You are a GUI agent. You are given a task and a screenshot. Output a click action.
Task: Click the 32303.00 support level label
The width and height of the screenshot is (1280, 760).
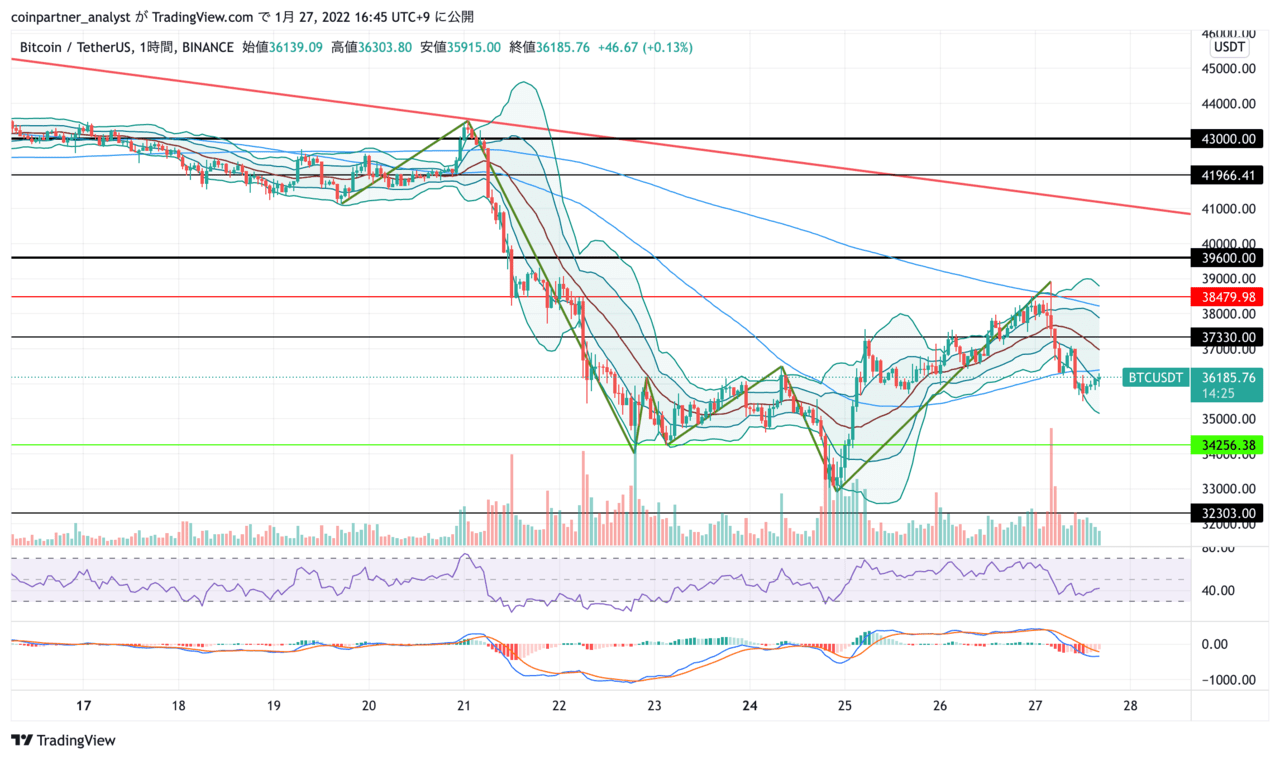coord(1227,513)
